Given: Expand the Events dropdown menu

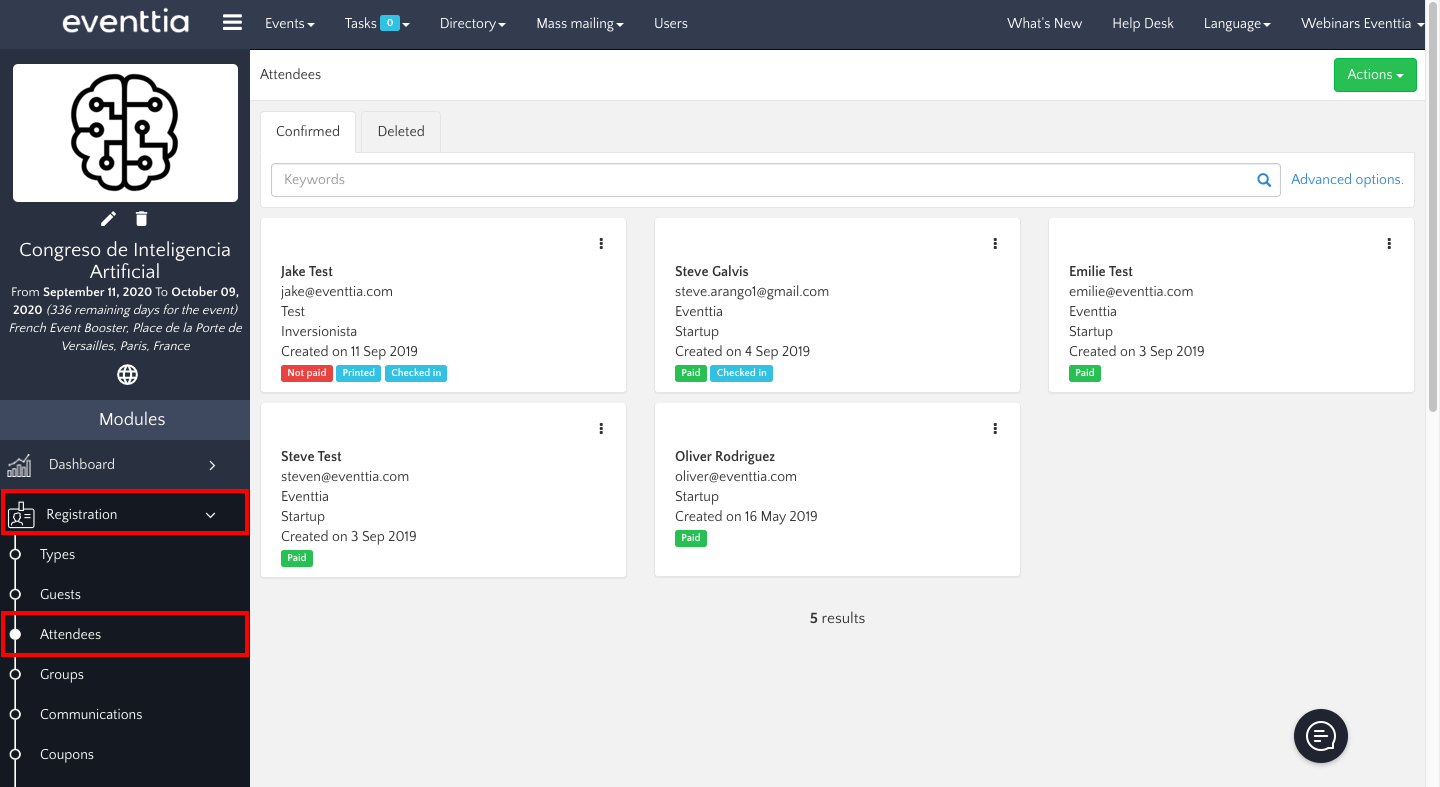Looking at the screenshot, I should tap(289, 23).
